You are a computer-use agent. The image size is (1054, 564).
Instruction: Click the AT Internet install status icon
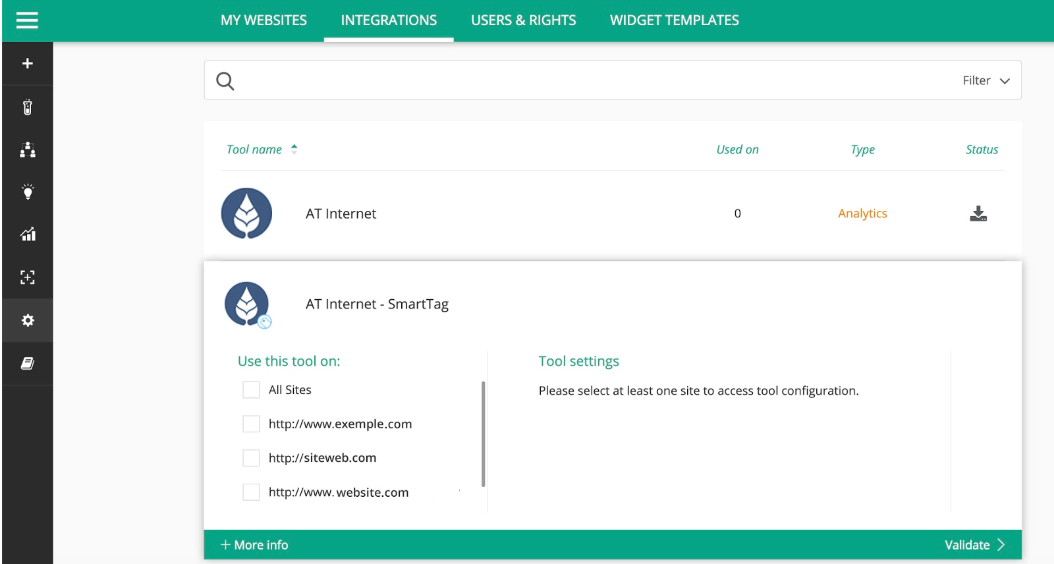point(978,214)
